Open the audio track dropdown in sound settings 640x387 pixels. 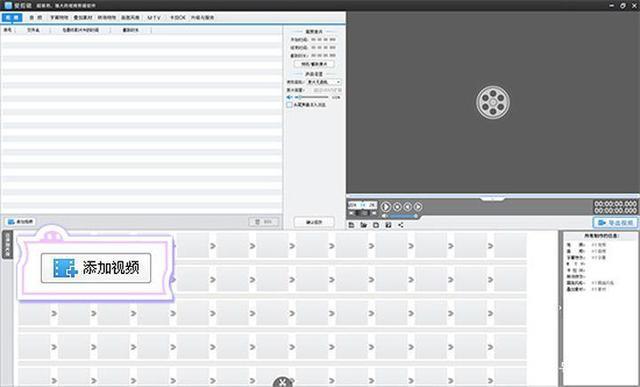324,82
